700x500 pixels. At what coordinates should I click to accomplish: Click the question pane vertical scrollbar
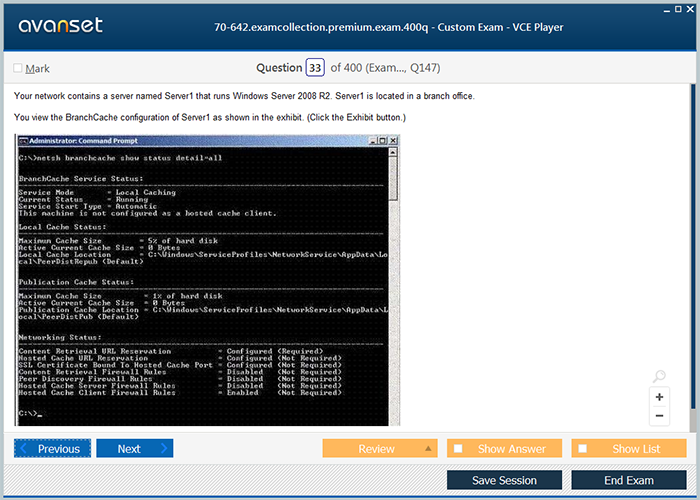(x=692, y=250)
